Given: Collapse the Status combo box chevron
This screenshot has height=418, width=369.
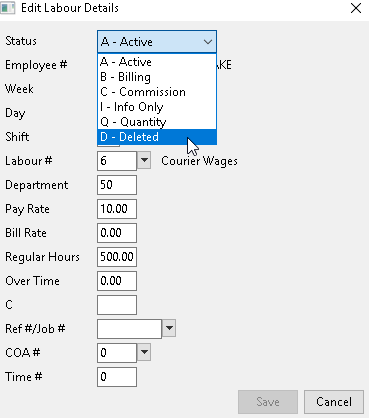Looking at the screenshot, I should [x=208, y=42].
